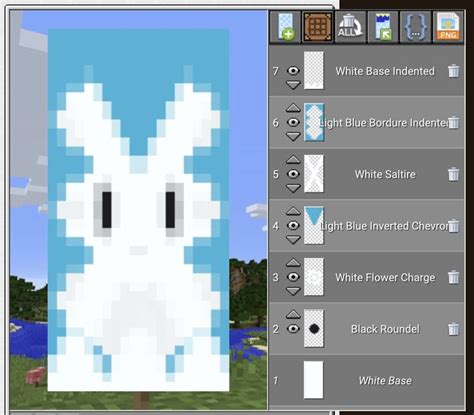Open the code braces command icon

click(415, 27)
